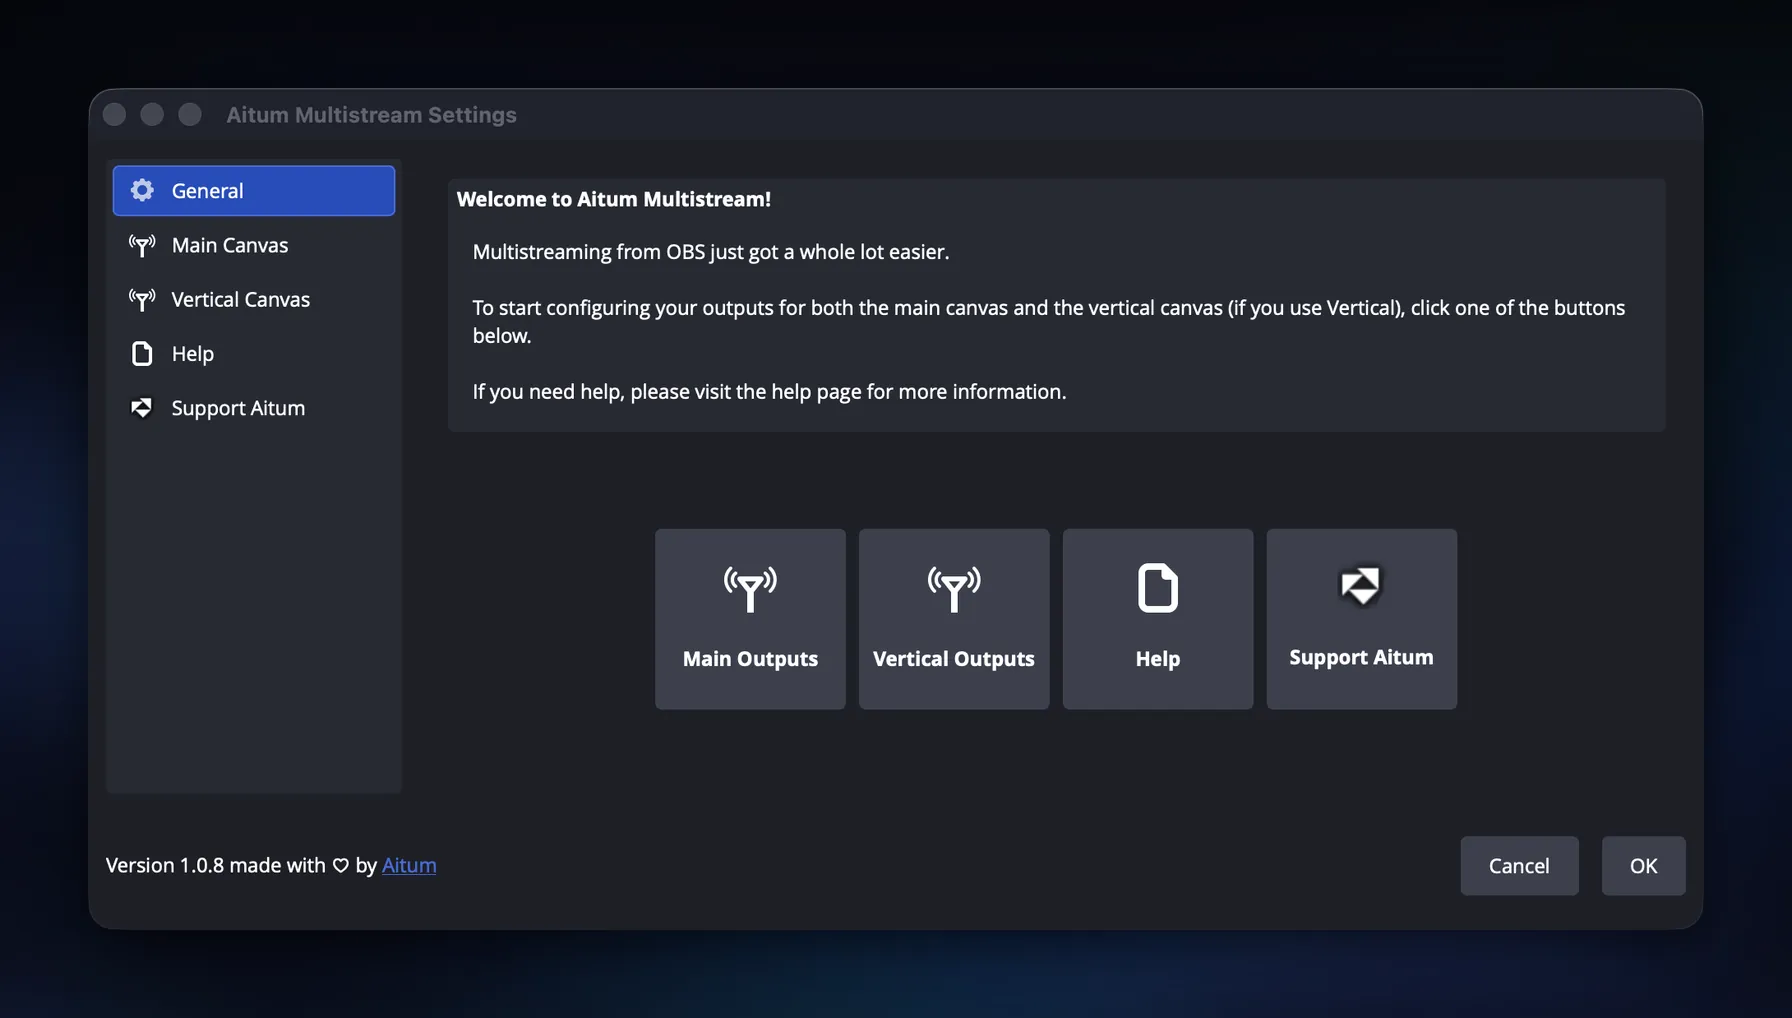Click the 'Welcome to Aitum Multistream!' heading
This screenshot has height=1018, width=1792.
613,199
